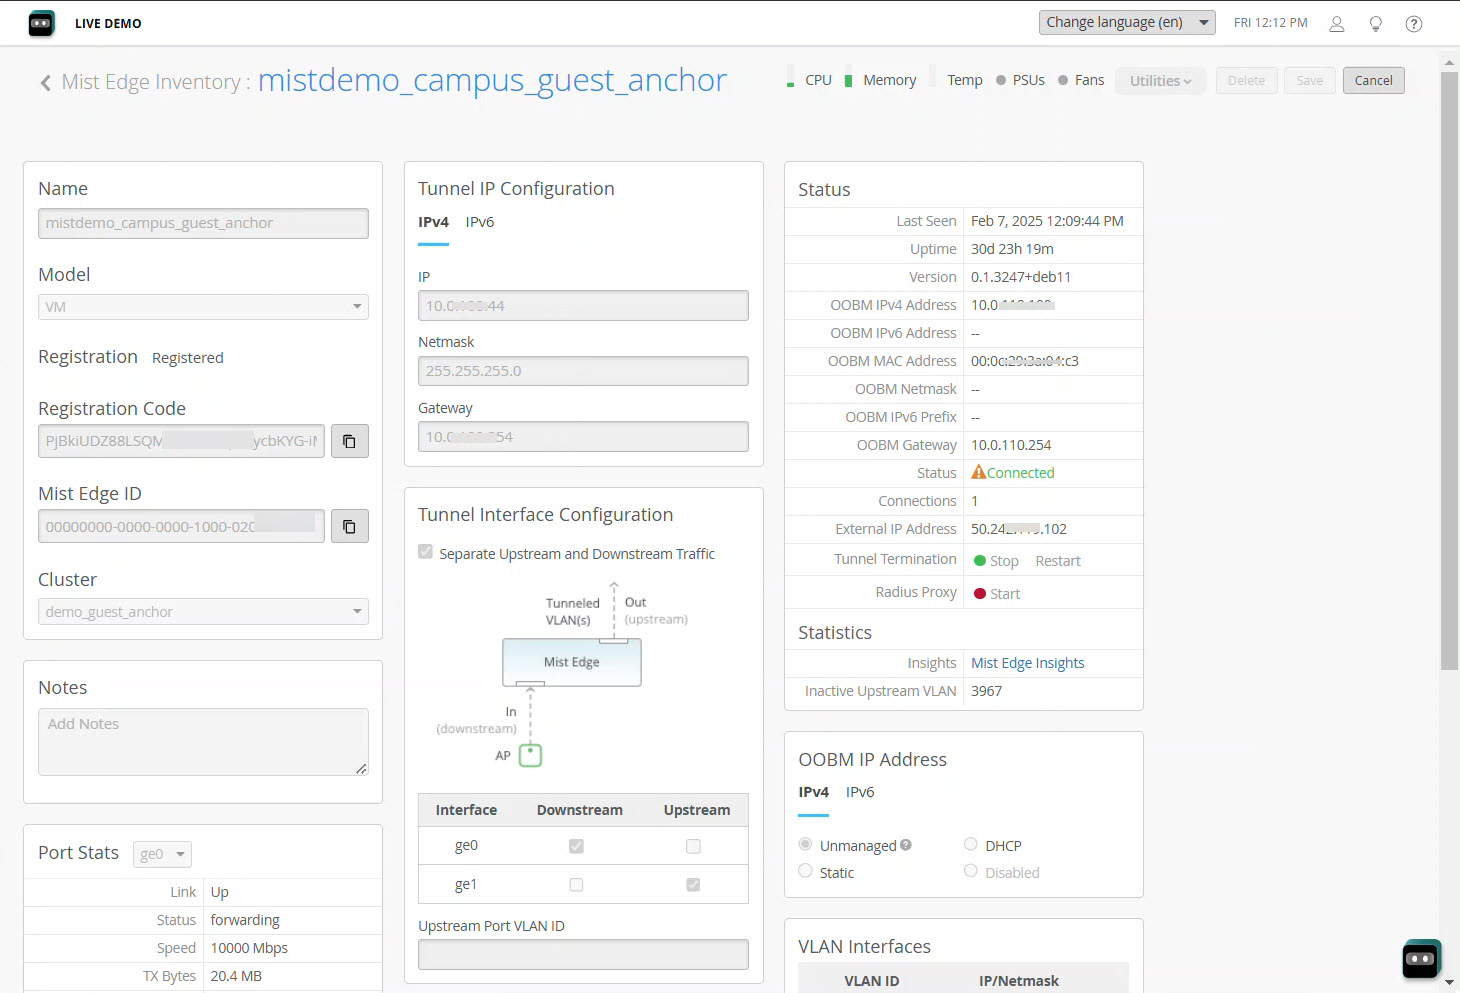
Task: Select the Unmanaged OOBM radio button
Action: pos(805,844)
